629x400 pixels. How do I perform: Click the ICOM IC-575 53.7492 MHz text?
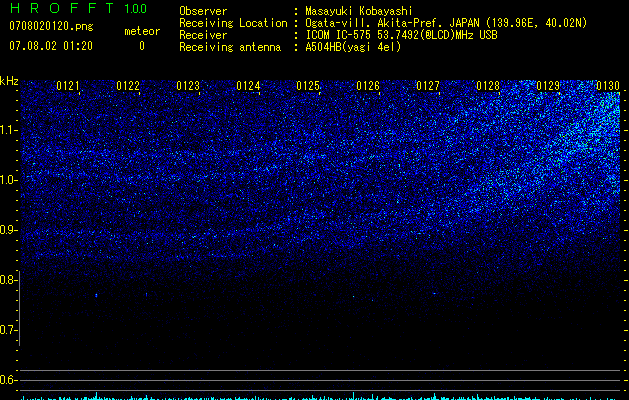(401, 35)
